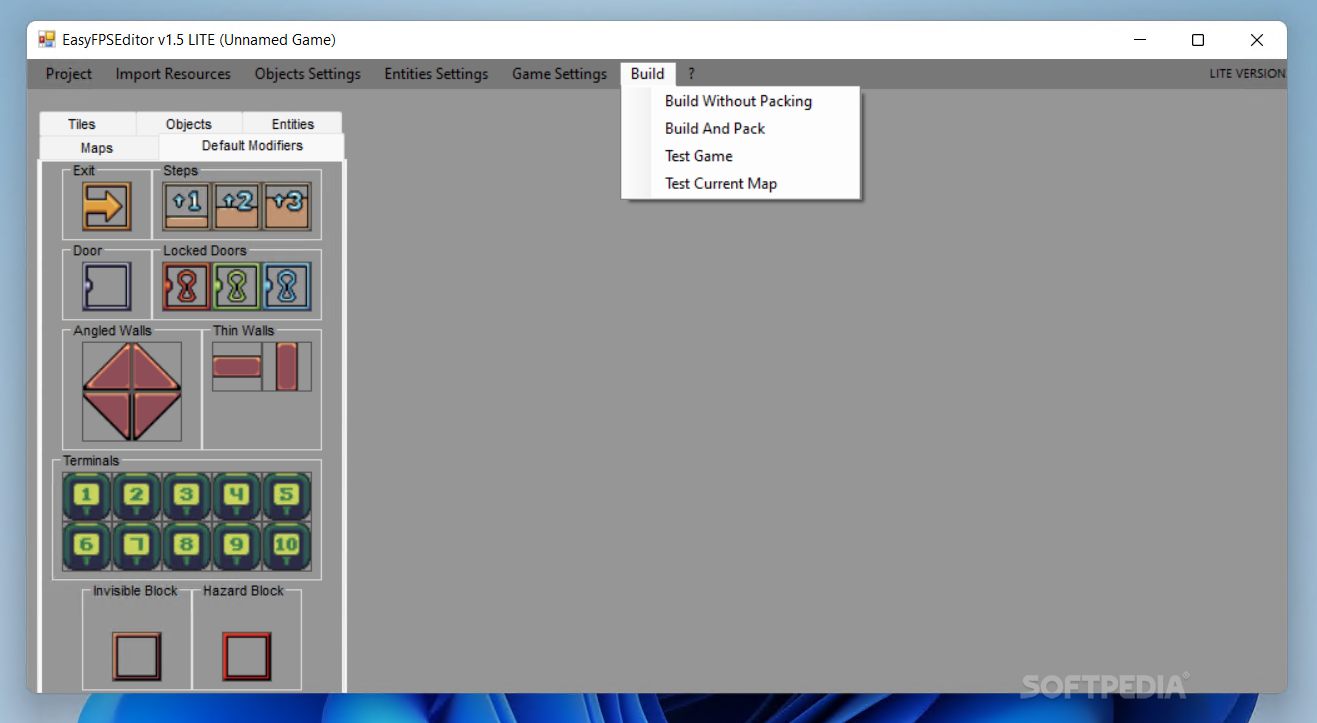Select Terminal 4 icon
Screen dimensions: 1317x723
[237, 496]
